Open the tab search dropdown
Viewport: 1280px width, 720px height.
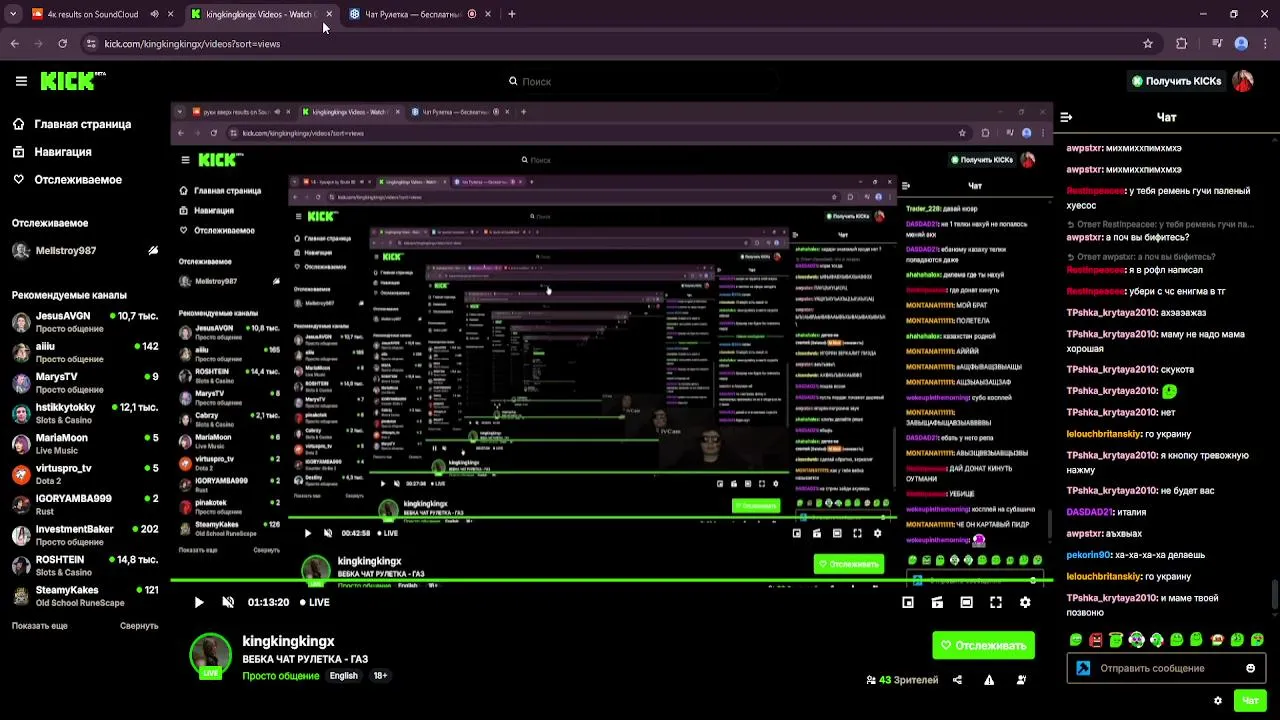click(14, 14)
